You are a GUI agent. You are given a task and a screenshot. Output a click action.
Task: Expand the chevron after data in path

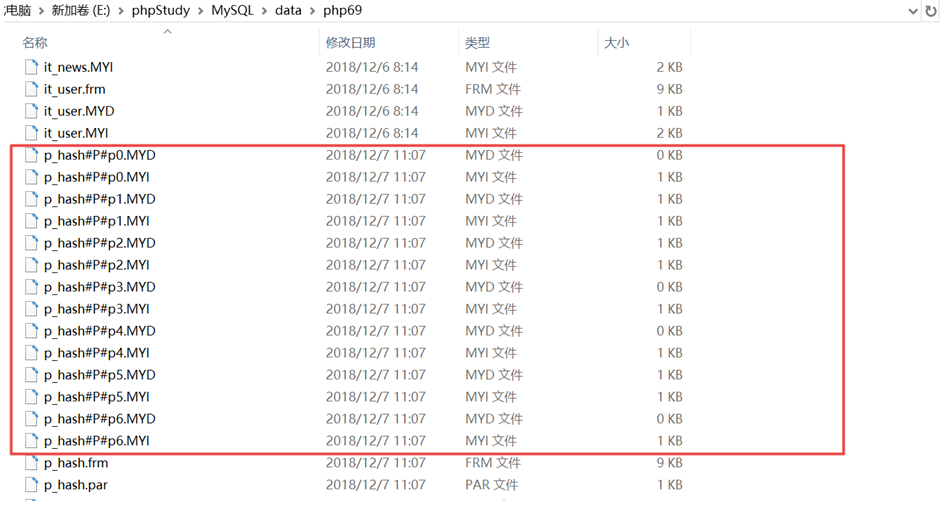[312, 11]
